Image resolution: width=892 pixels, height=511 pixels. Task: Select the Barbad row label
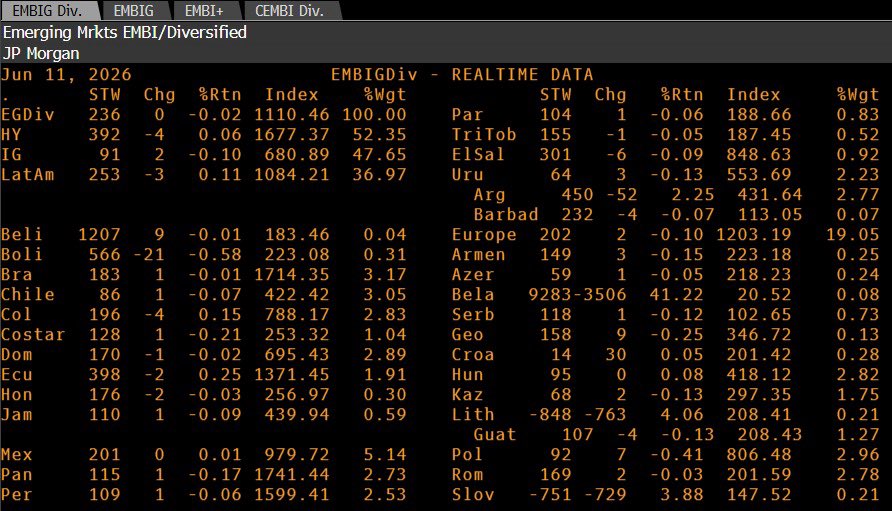(x=506, y=215)
